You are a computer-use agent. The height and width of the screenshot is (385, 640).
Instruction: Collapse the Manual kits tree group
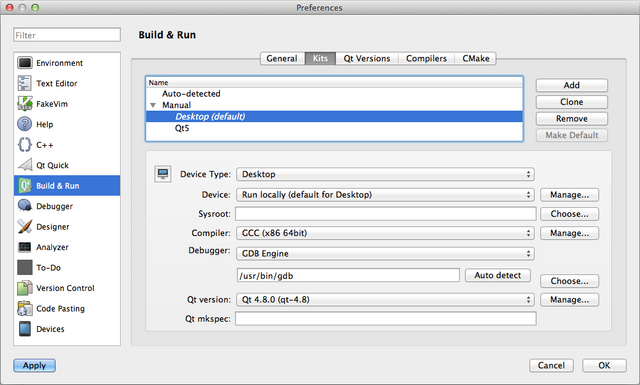pyautogui.click(x=153, y=105)
